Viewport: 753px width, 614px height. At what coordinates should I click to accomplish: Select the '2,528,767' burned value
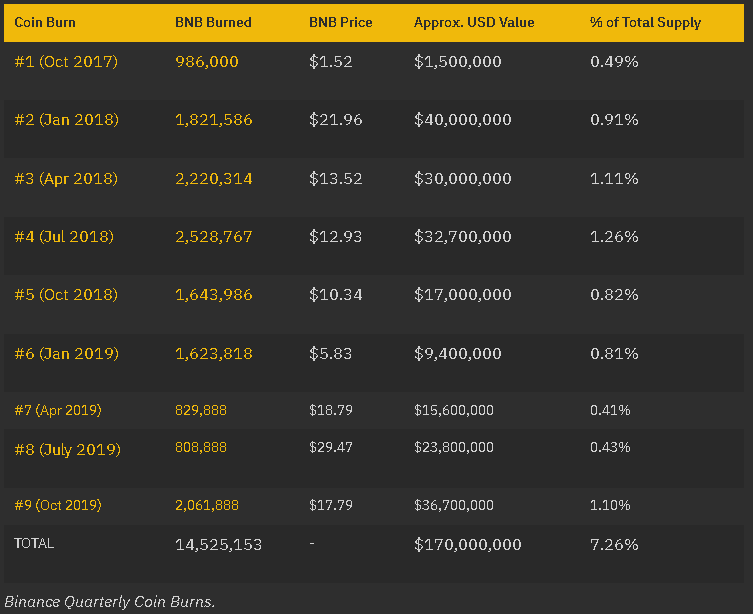tap(214, 237)
